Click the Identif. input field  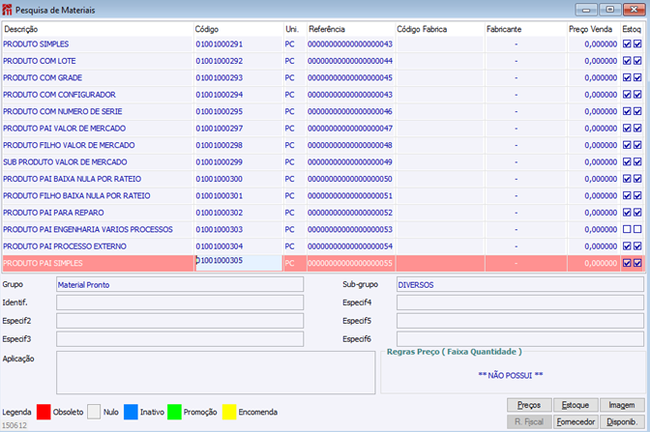click(180, 303)
